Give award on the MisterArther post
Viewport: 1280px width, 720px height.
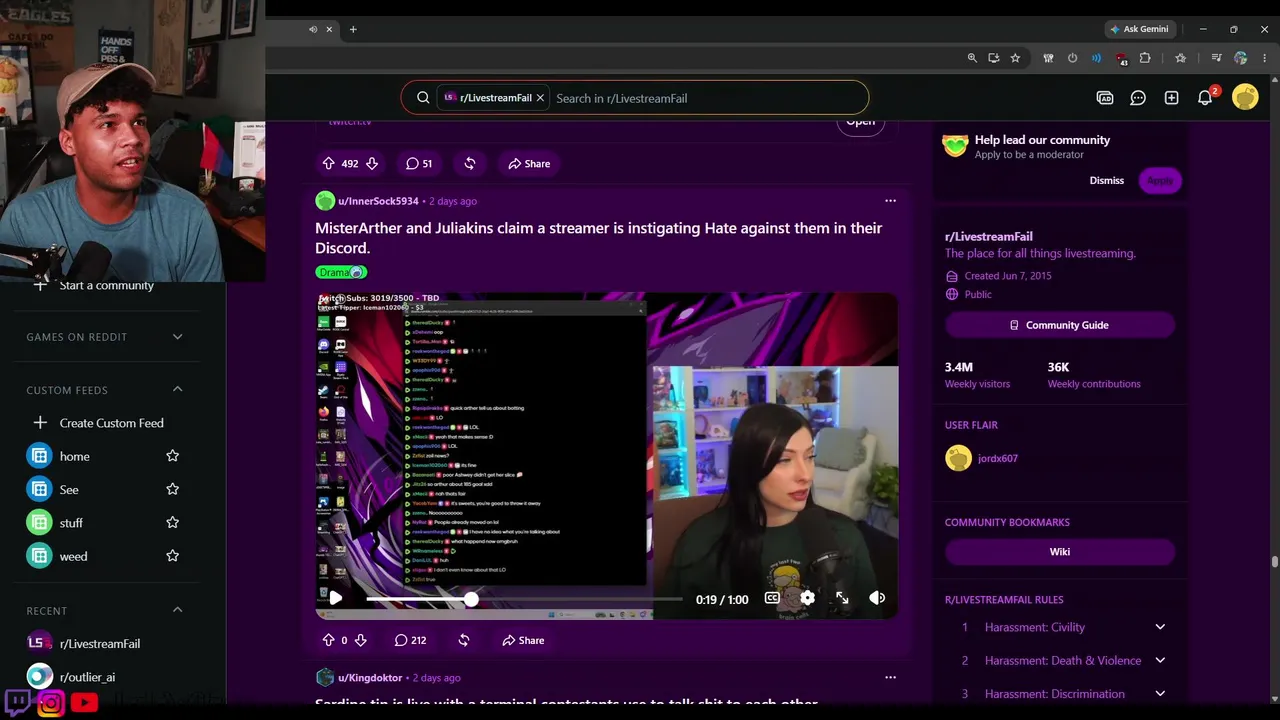pyautogui.click(x=463, y=640)
